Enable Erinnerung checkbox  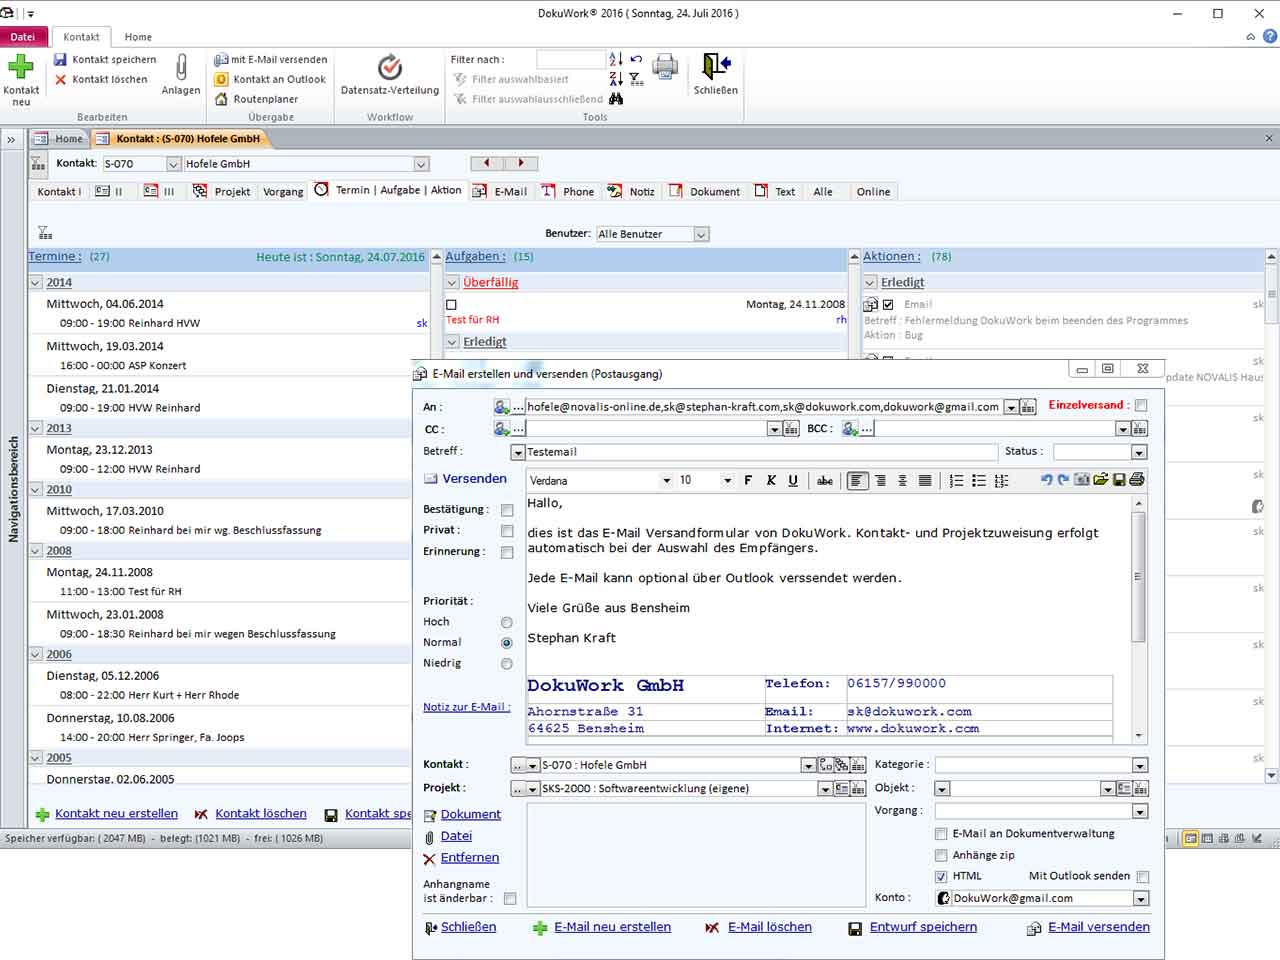[507, 552]
